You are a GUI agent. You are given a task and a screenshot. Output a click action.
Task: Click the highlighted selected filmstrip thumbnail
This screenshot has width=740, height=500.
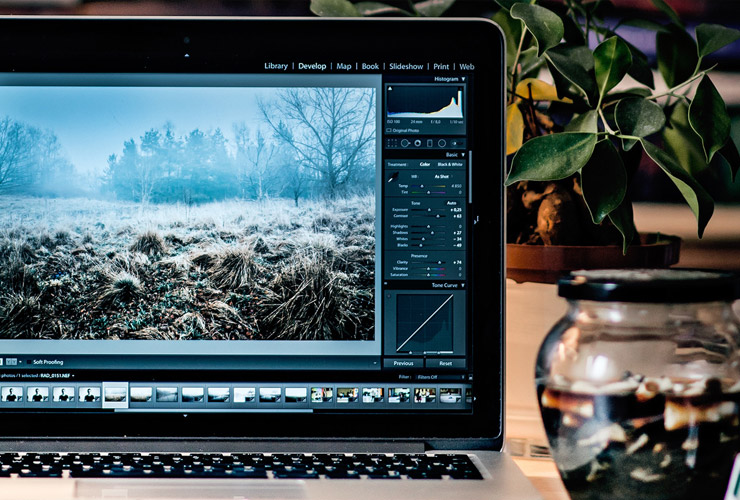(115, 395)
